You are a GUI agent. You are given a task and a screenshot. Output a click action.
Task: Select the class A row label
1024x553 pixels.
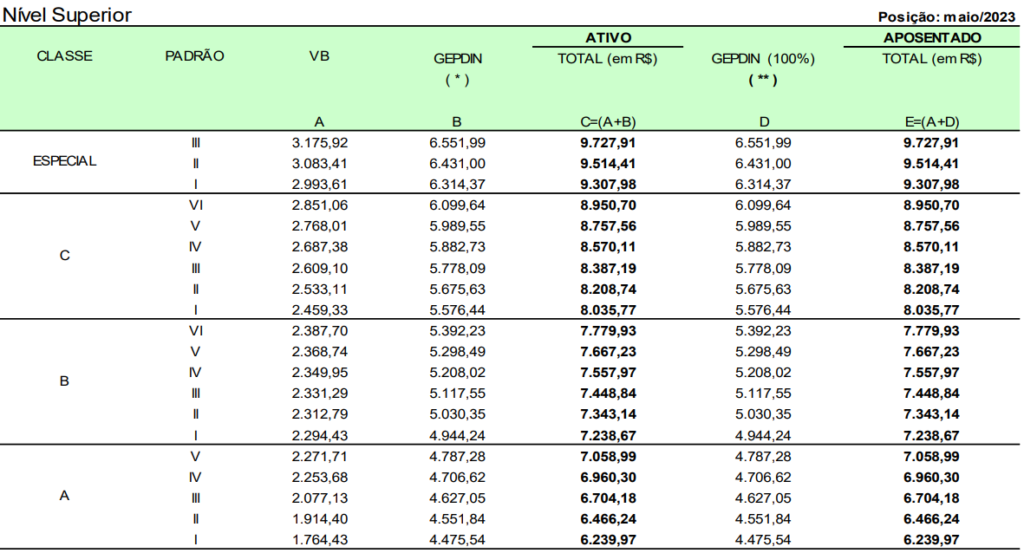point(64,495)
